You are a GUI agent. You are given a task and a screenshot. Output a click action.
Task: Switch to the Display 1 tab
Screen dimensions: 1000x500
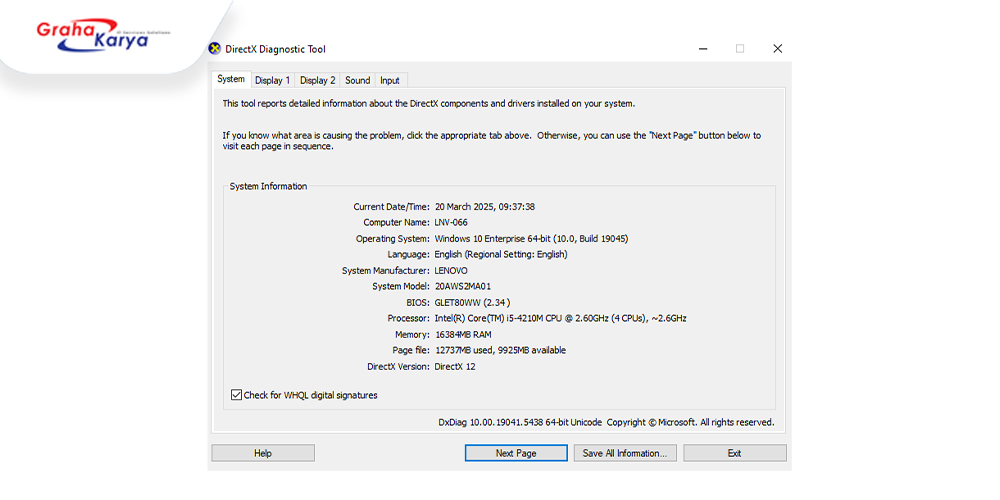click(x=272, y=80)
